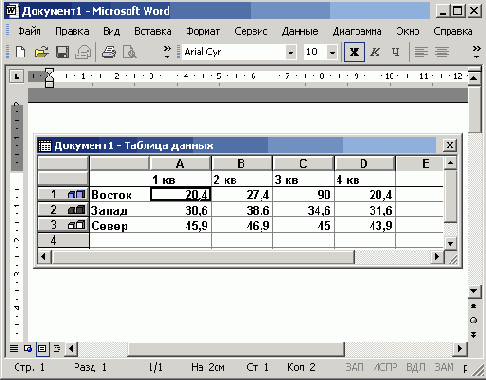Click the '3 кв' header cell
Image resolution: width=486 pixels, height=380 pixels.
(303, 180)
